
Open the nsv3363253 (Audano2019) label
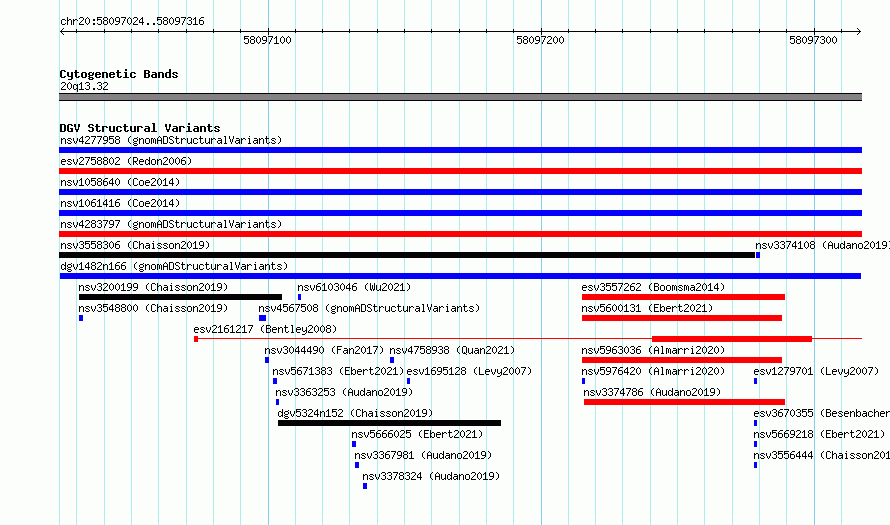click(344, 392)
